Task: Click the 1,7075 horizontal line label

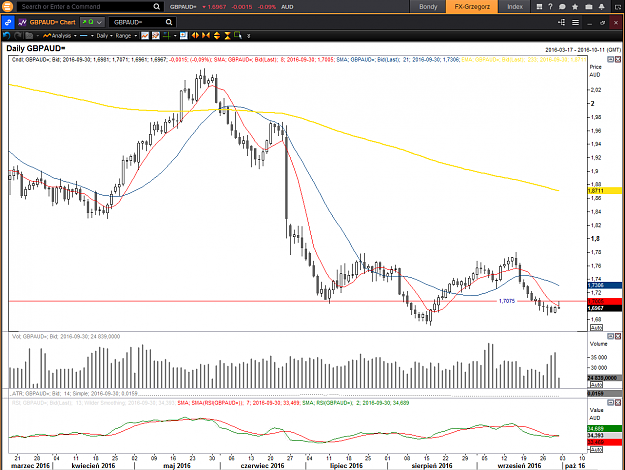Action: (x=507, y=301)
